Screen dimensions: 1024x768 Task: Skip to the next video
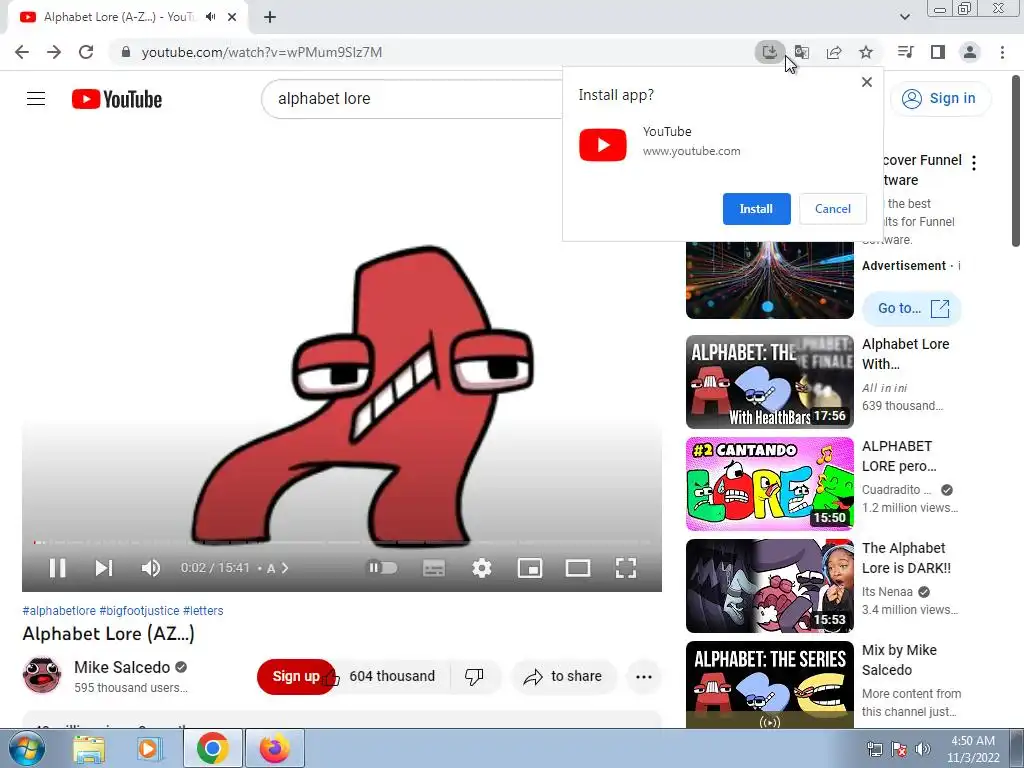tap(104, 568)
